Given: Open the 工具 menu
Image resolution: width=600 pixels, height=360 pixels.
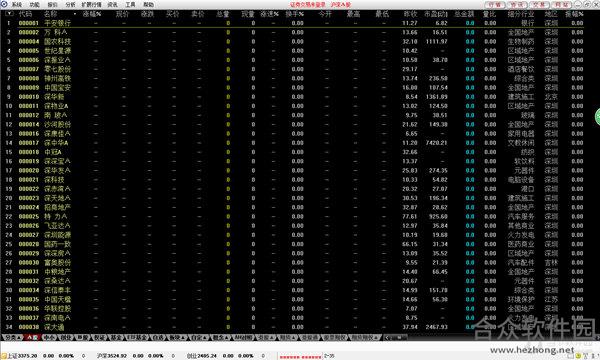Looking at the screenshot, I should (x=130, y=5).
